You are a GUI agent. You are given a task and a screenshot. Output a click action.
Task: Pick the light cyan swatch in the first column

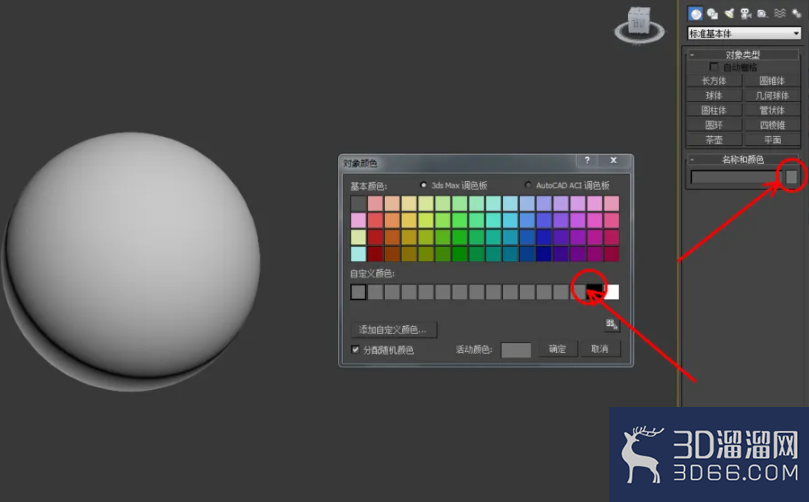[358, 253]
